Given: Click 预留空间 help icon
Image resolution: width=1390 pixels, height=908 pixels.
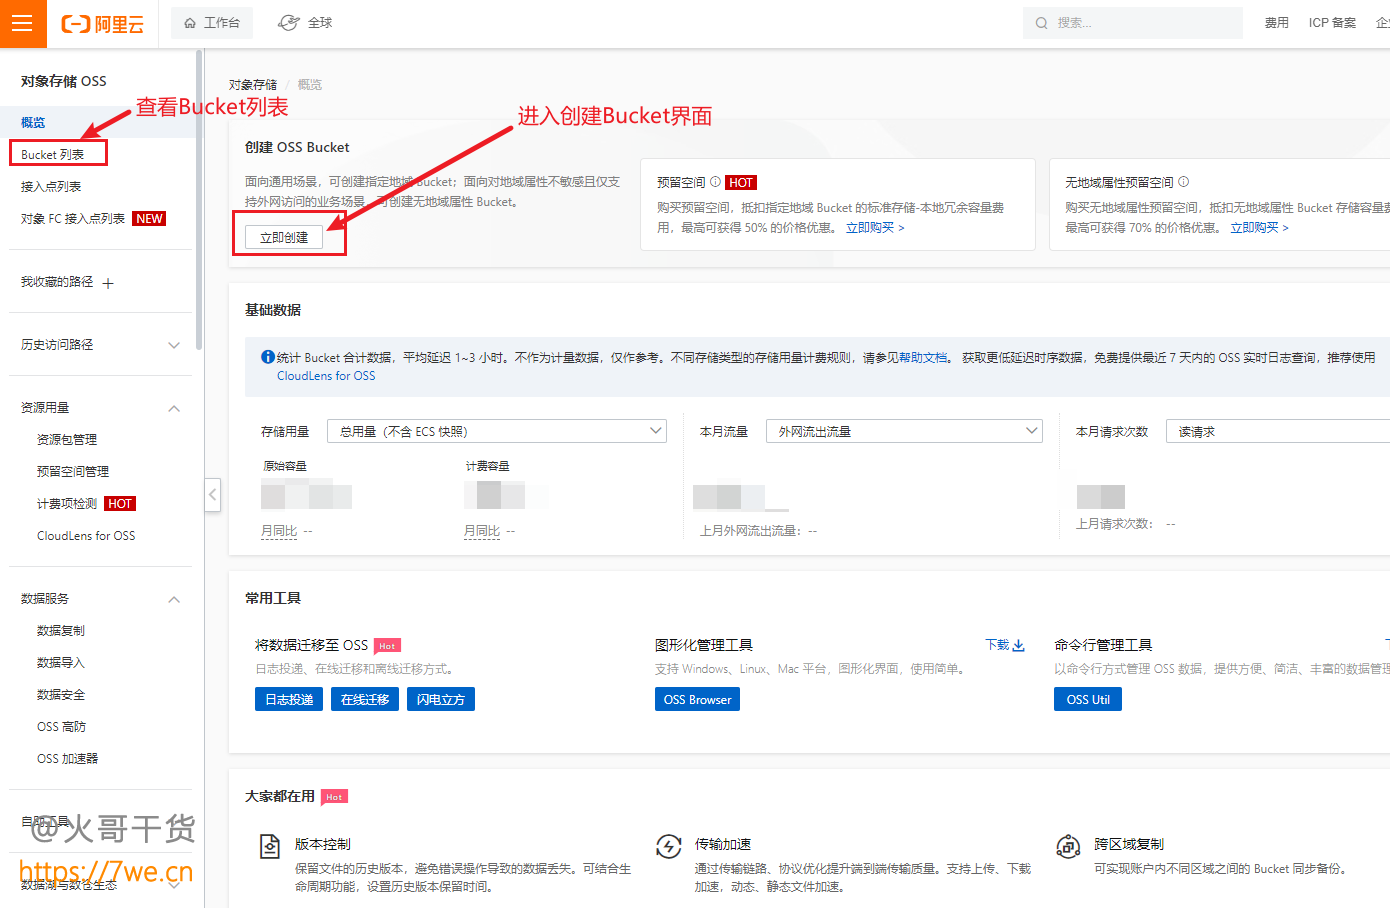Looking at the screenshot, I should [715, 182].
